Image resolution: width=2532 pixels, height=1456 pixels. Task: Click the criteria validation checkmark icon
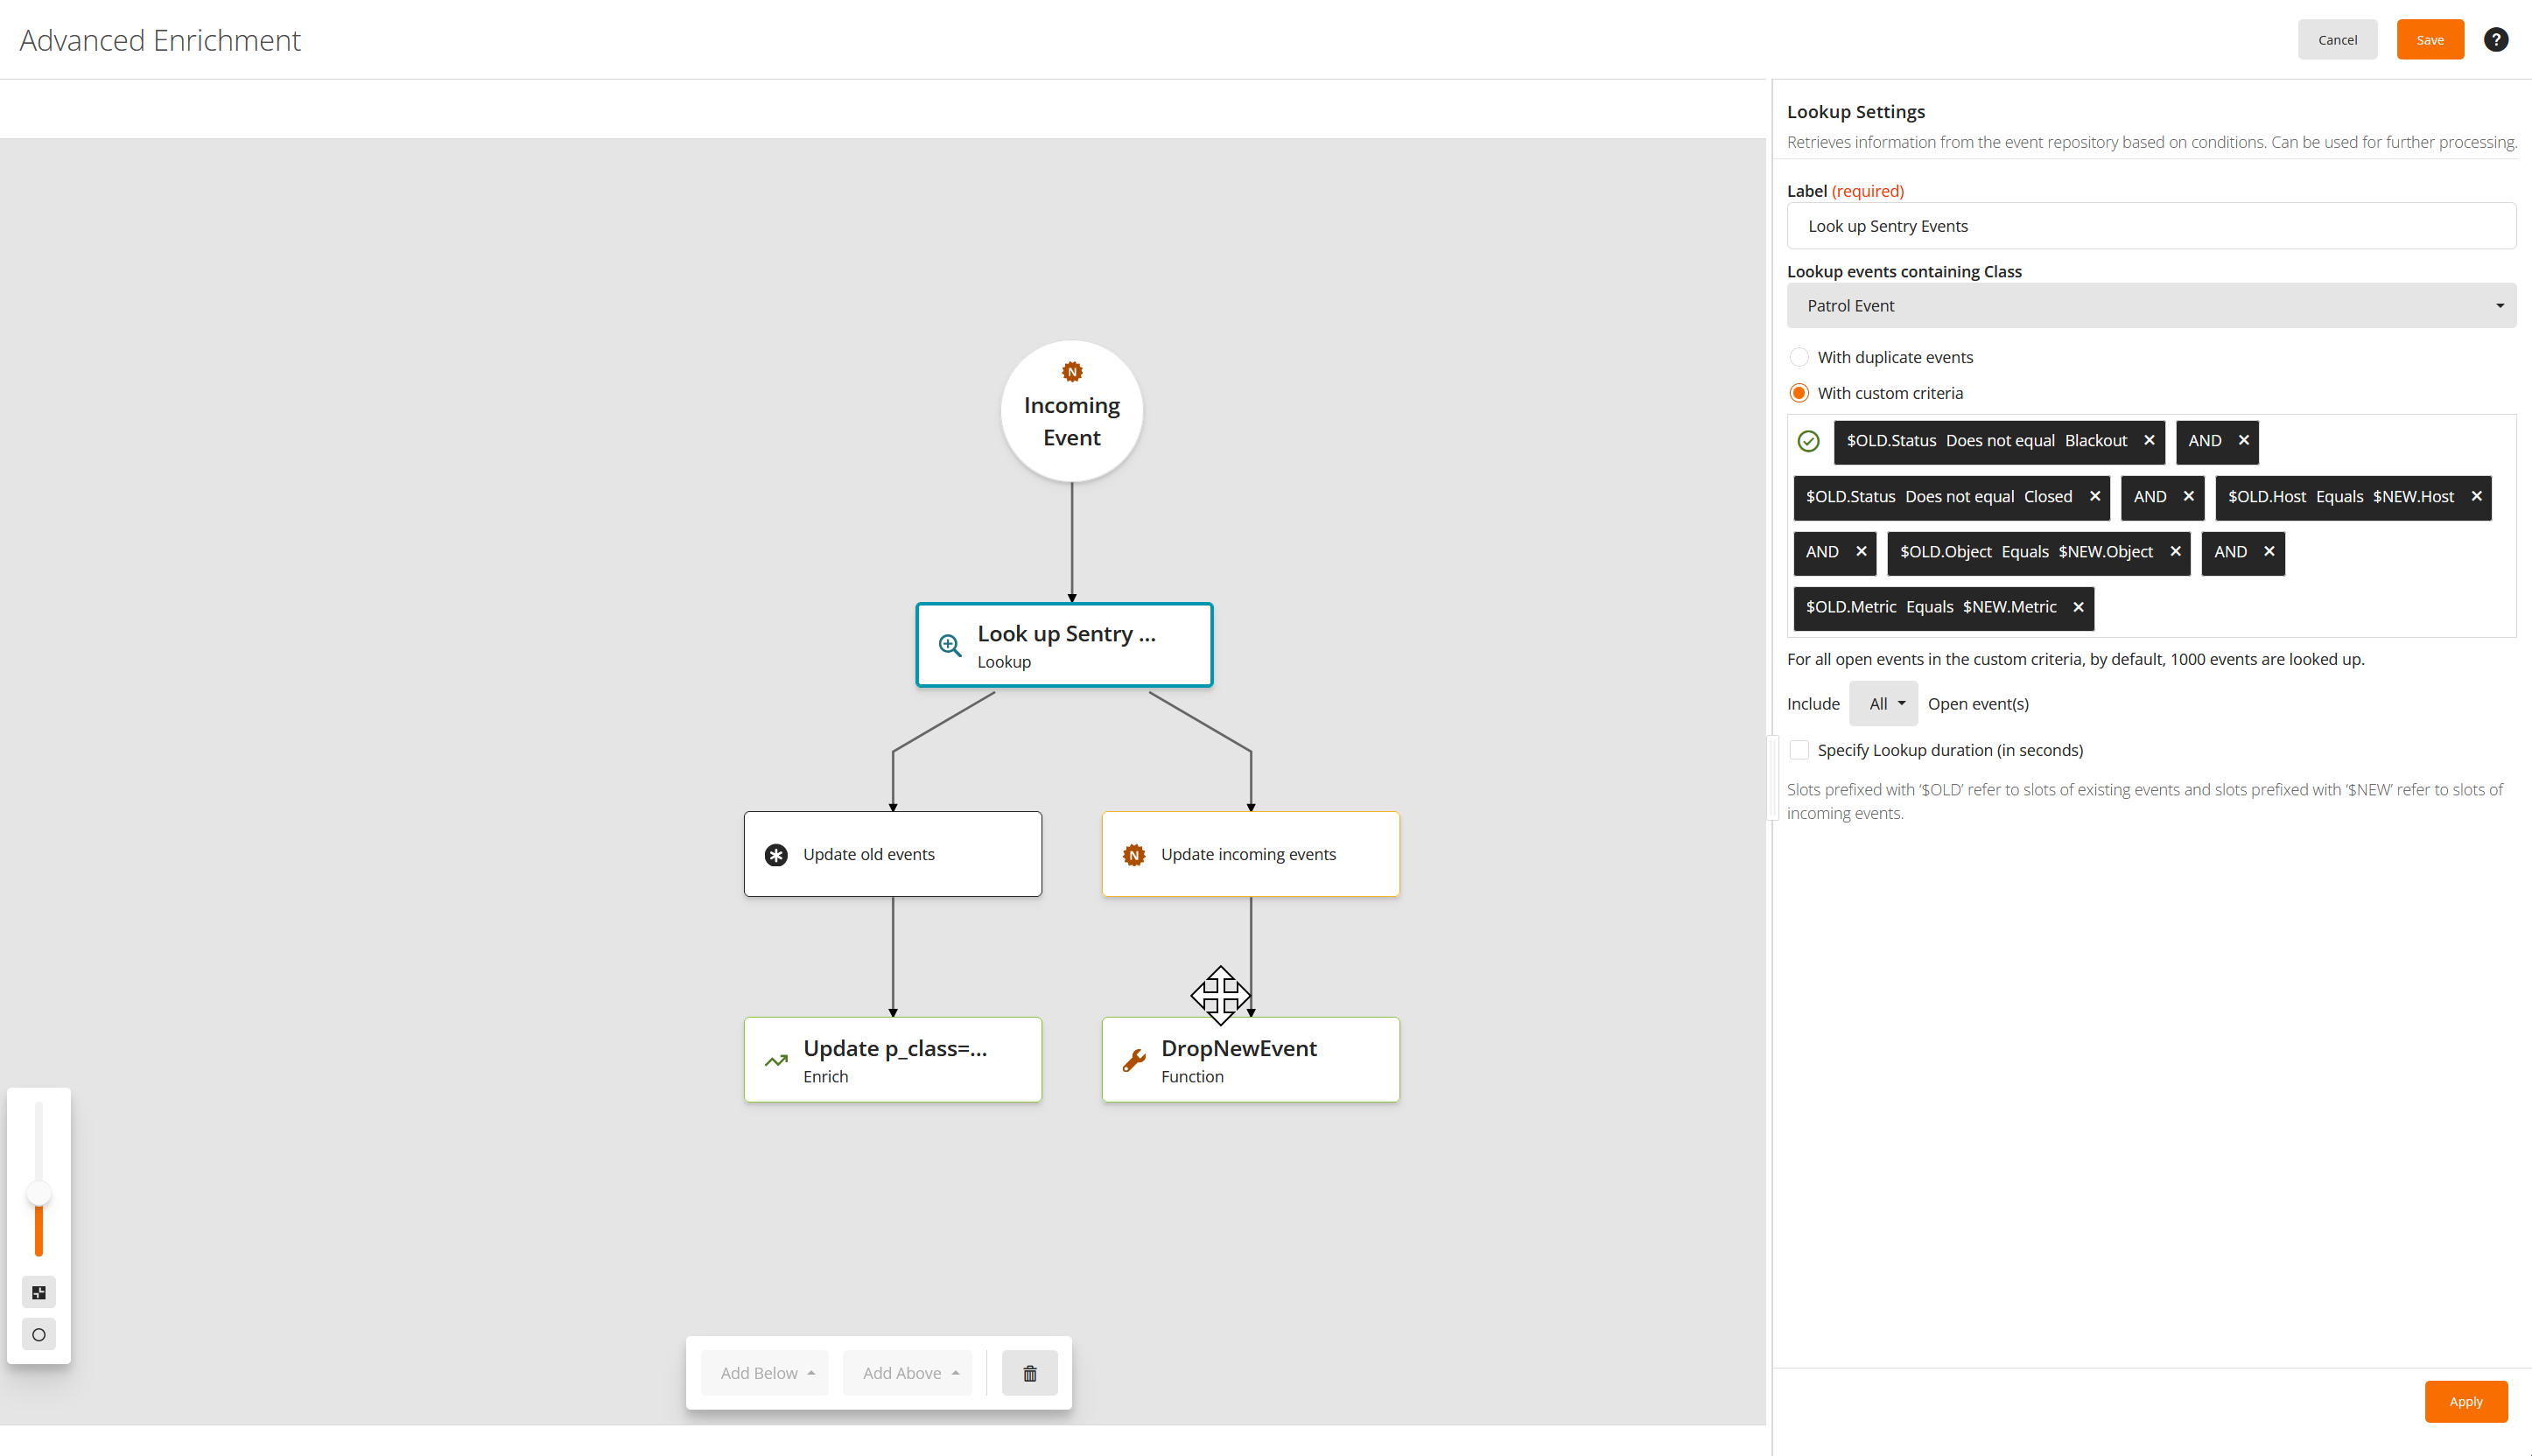pyautogui.click(x=1808, y=441)
